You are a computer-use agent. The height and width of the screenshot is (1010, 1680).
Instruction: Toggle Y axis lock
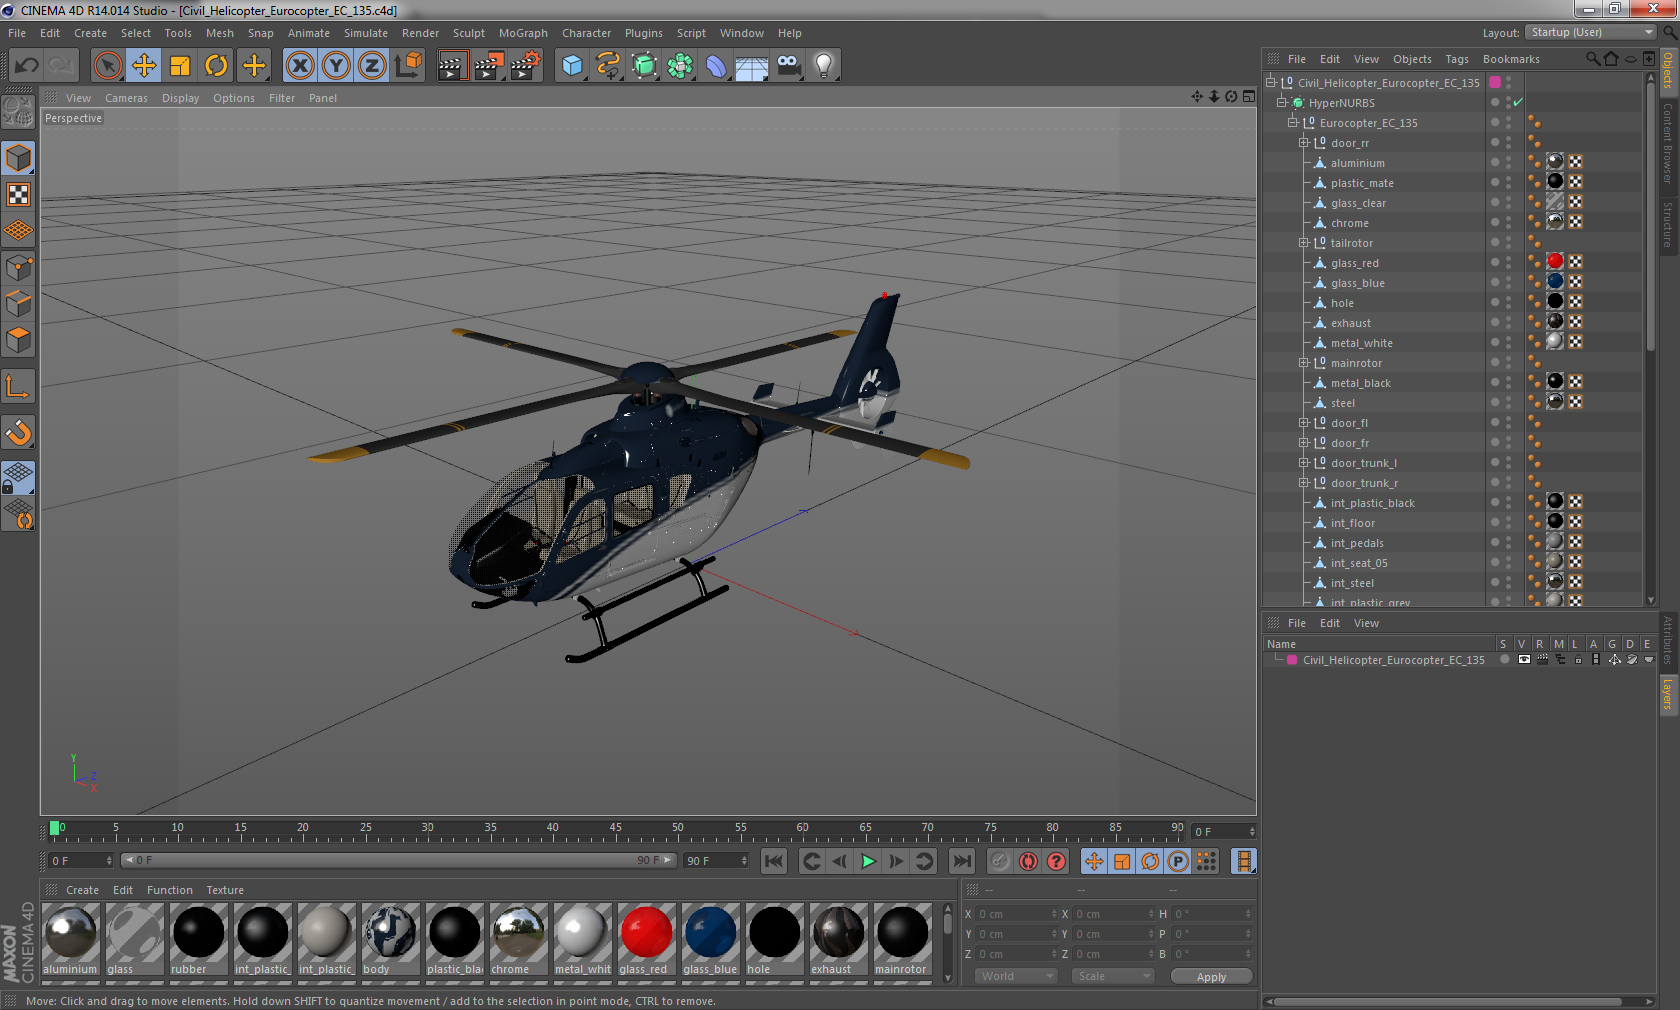pos(336,66)
